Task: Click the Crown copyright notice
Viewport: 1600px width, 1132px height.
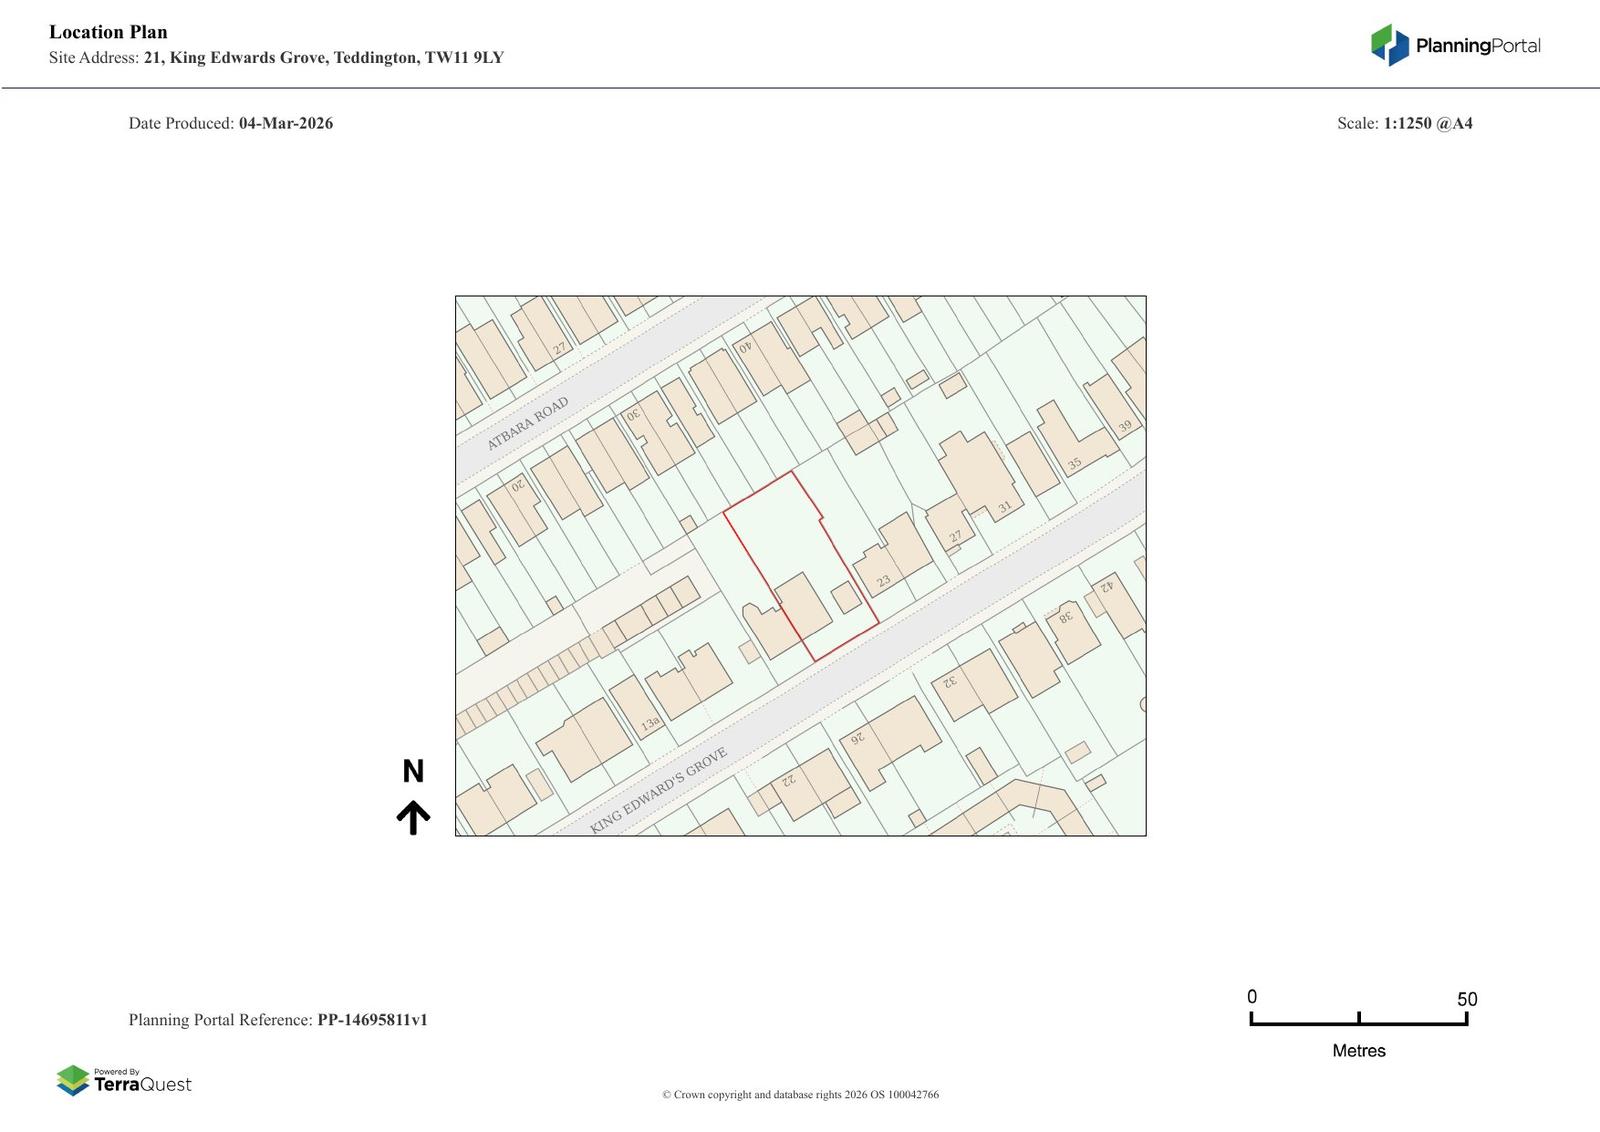Action: point(800,1094)
